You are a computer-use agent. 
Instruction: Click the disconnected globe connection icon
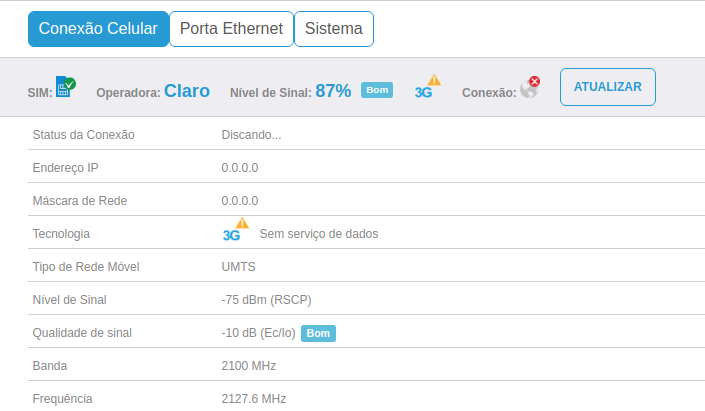click(530, 87)
